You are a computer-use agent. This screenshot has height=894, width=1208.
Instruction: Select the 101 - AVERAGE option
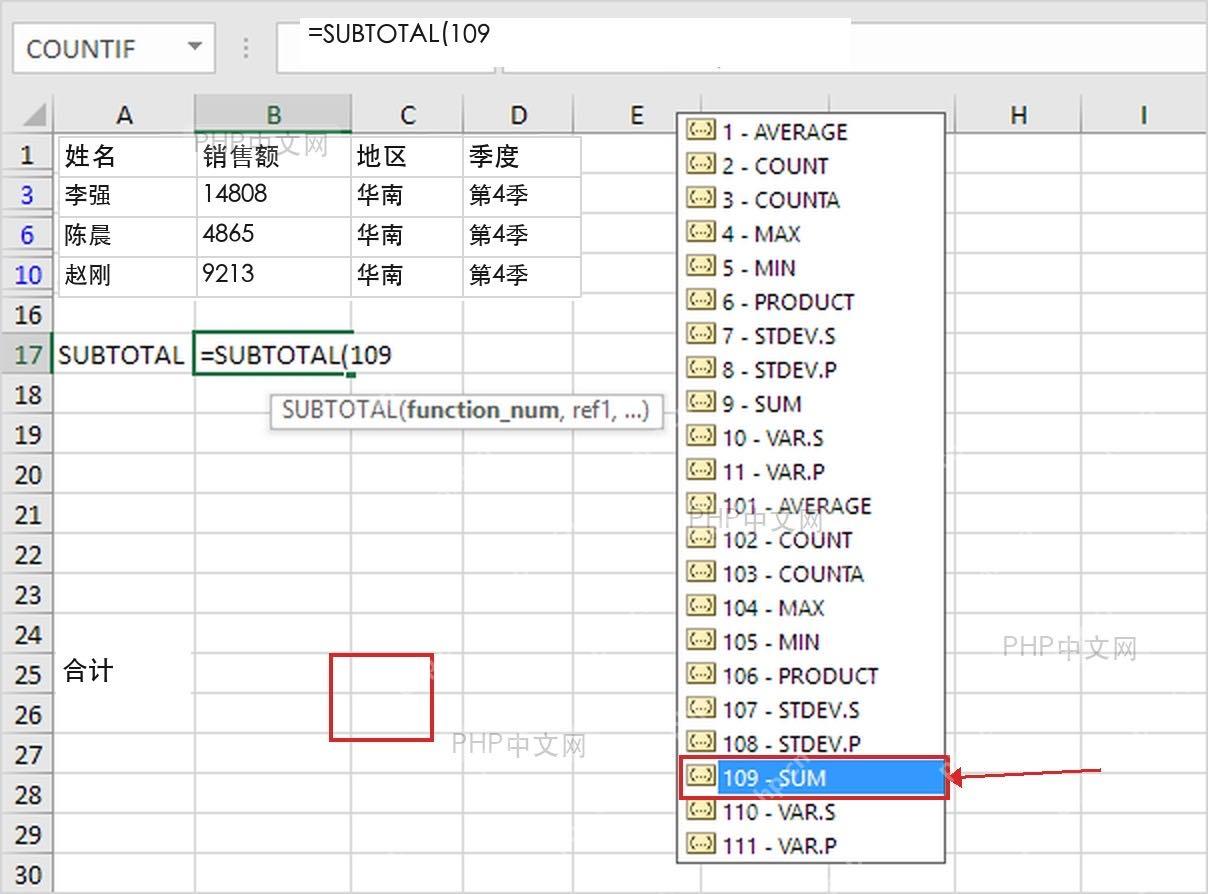coord(811,506)
